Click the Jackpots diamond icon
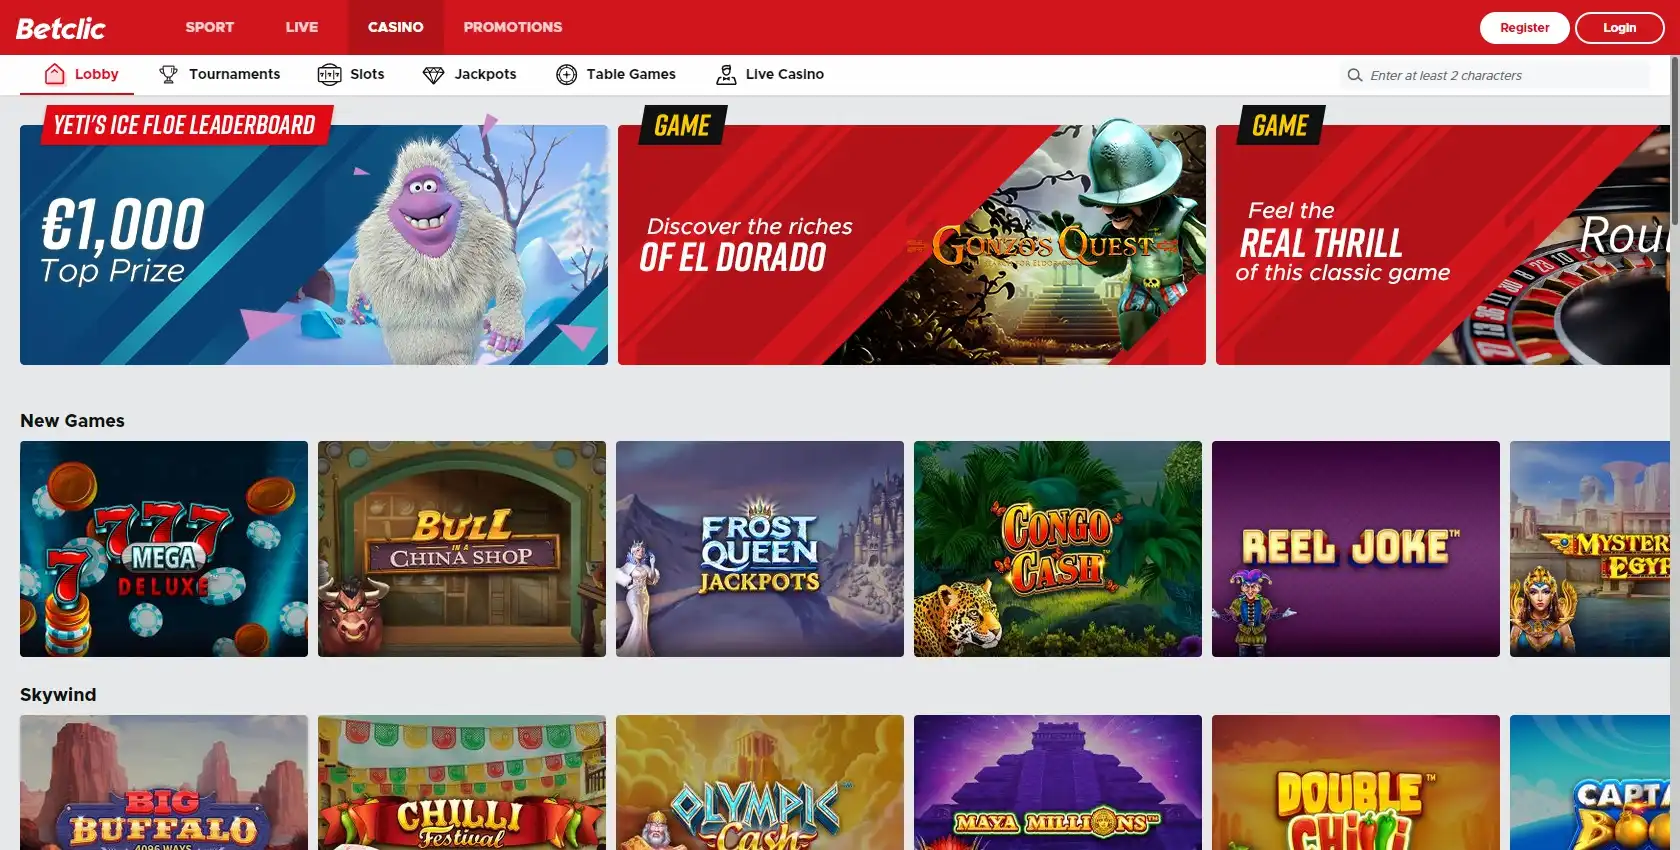 click(433, 74)
